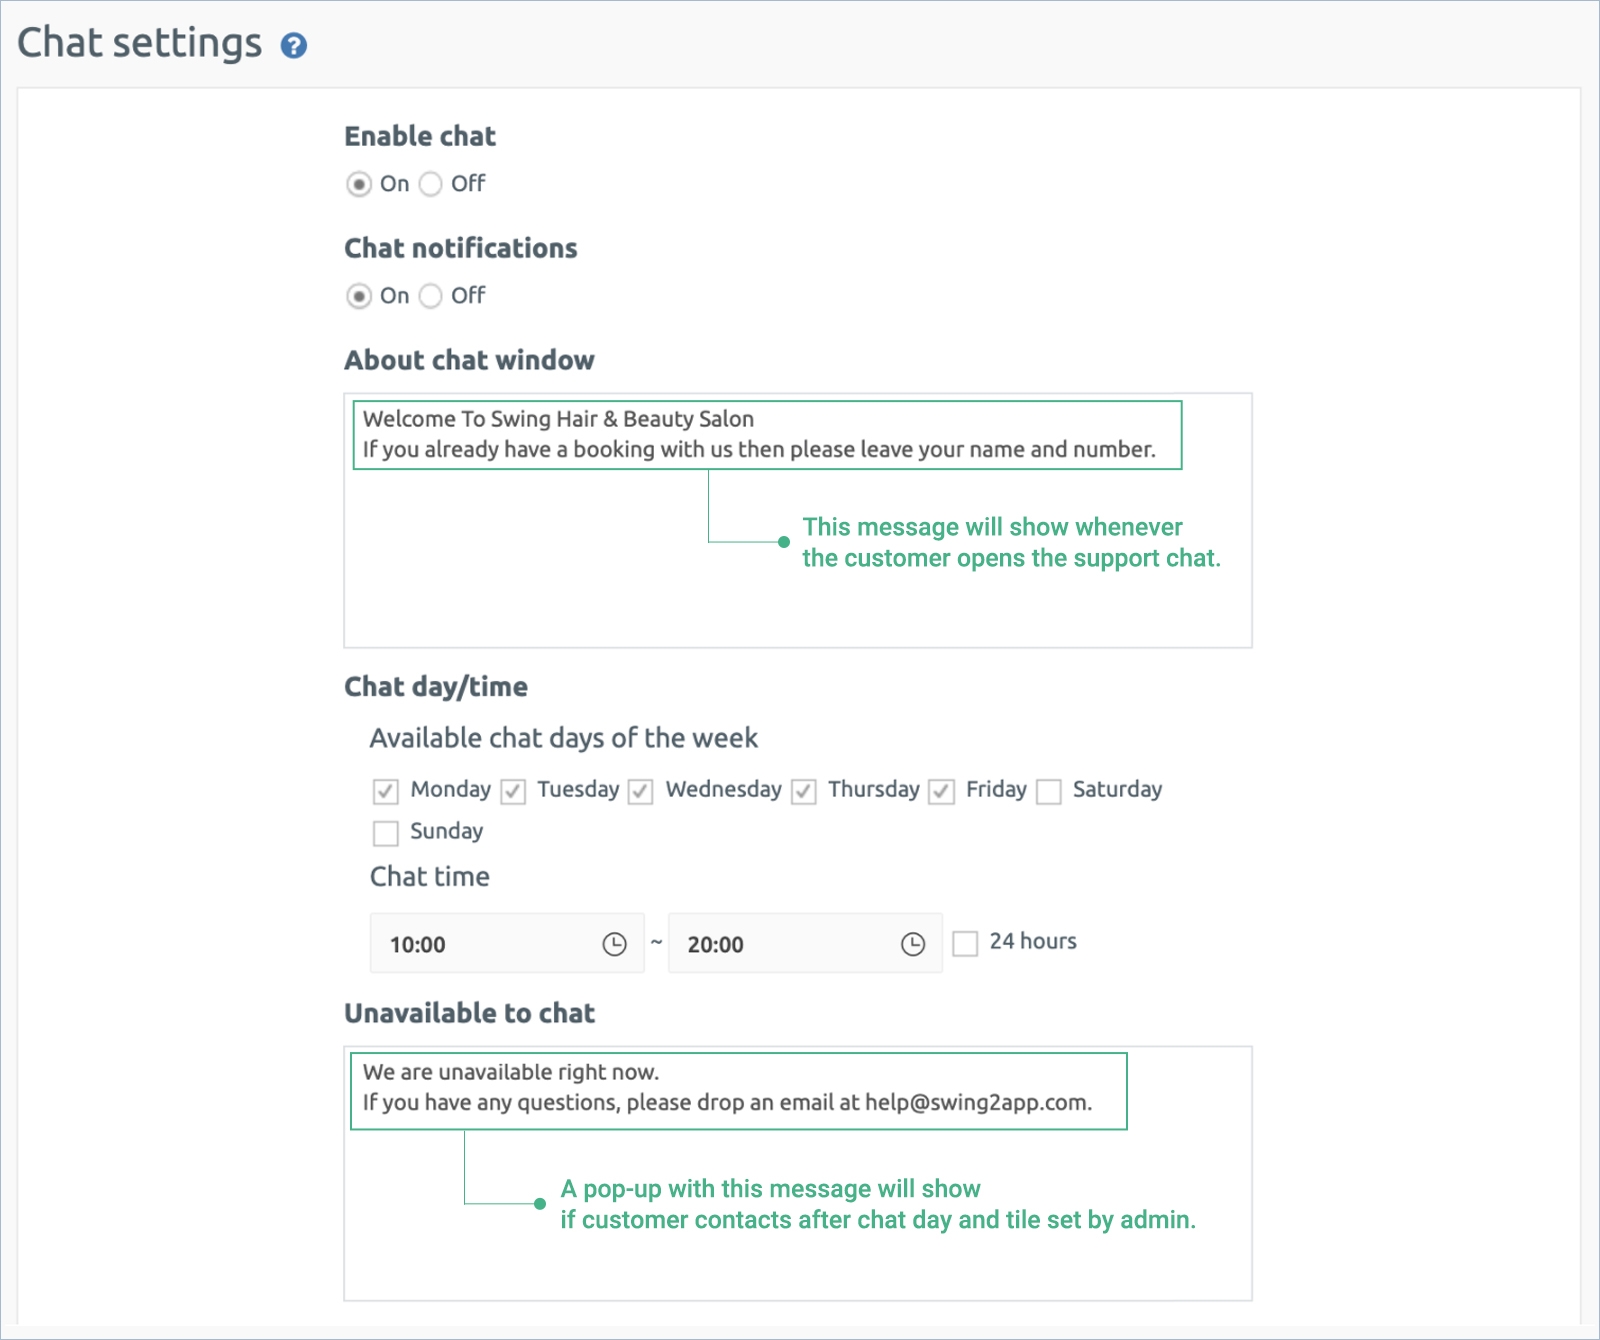Click the 20:00 end time field
Viewport: 1600px width, 1340px height.
point(780,944)
